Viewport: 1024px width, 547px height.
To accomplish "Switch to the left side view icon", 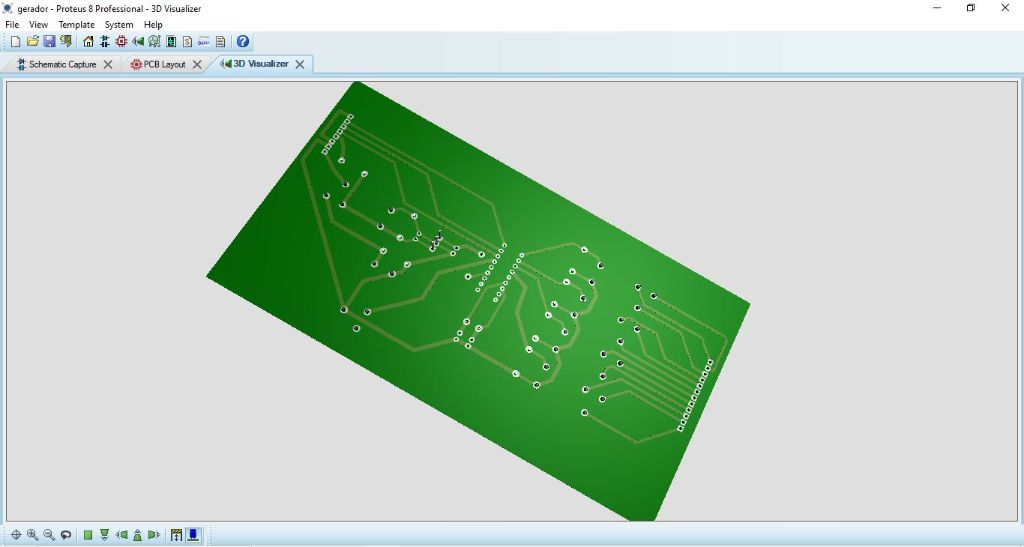I will coord(121,535).
